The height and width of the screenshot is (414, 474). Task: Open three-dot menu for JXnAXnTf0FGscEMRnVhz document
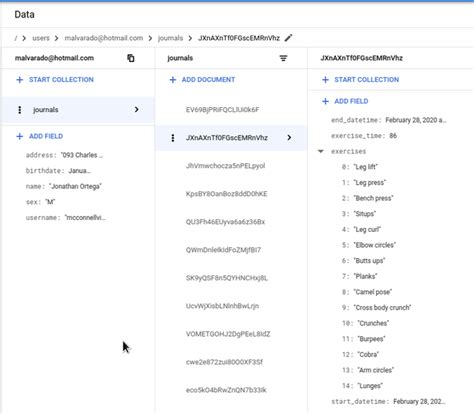pyautogui.click(x=173, y=138)
